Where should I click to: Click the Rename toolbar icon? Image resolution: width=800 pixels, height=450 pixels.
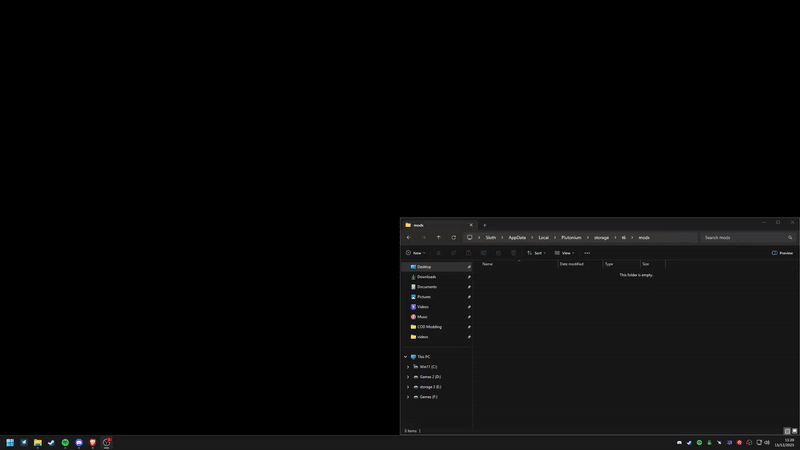coord(484,253)
